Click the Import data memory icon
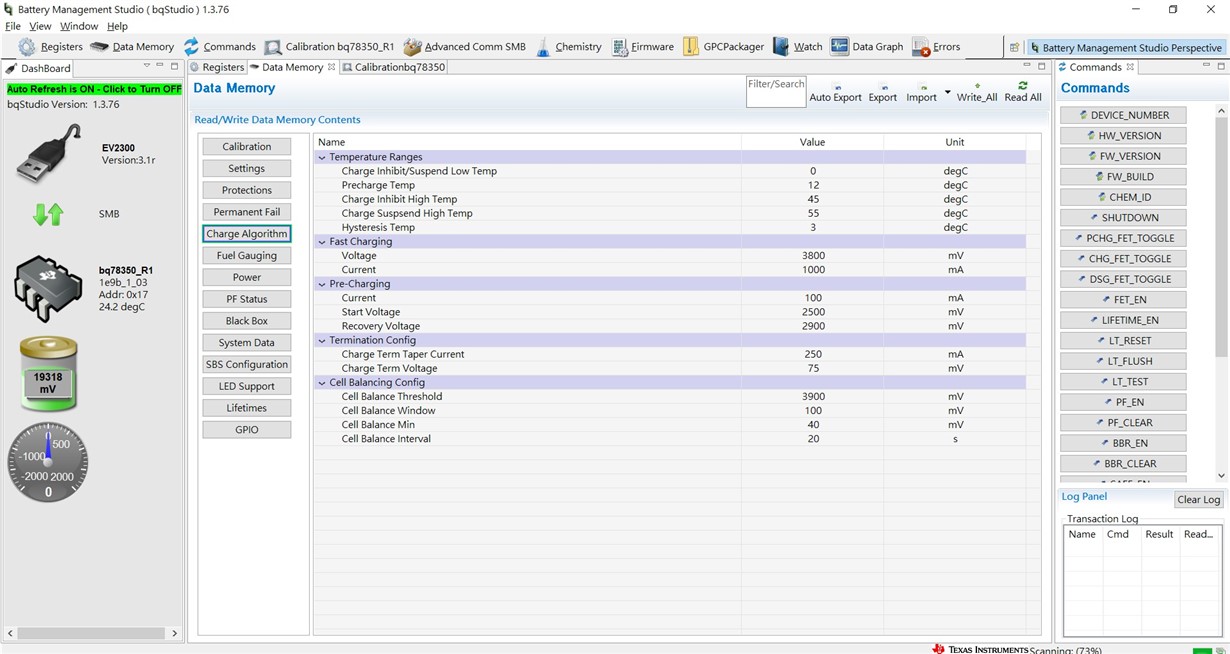The image size is (1230, 654). click(921, 92)
